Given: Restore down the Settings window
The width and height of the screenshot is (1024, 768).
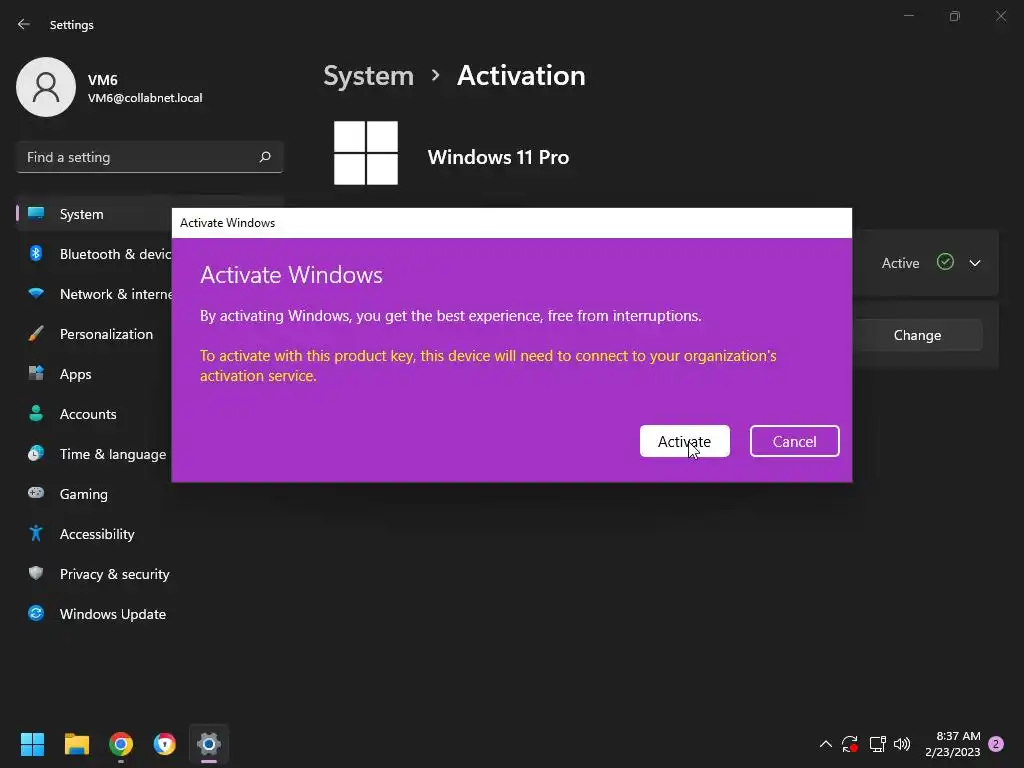Looking at the screenshot, I should [955, 16].
